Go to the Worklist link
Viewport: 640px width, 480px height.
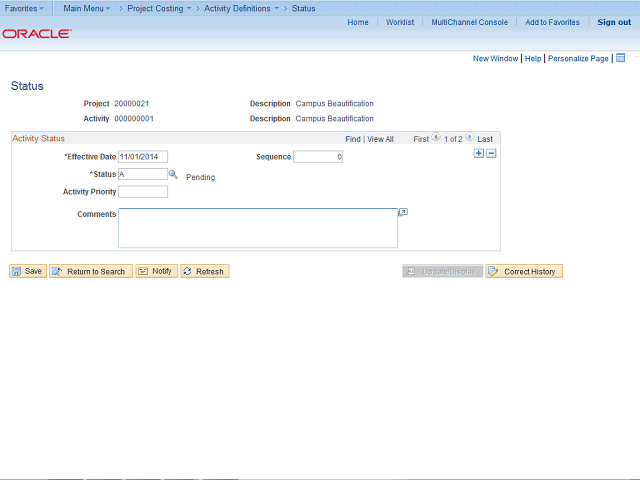pos(400,22)
